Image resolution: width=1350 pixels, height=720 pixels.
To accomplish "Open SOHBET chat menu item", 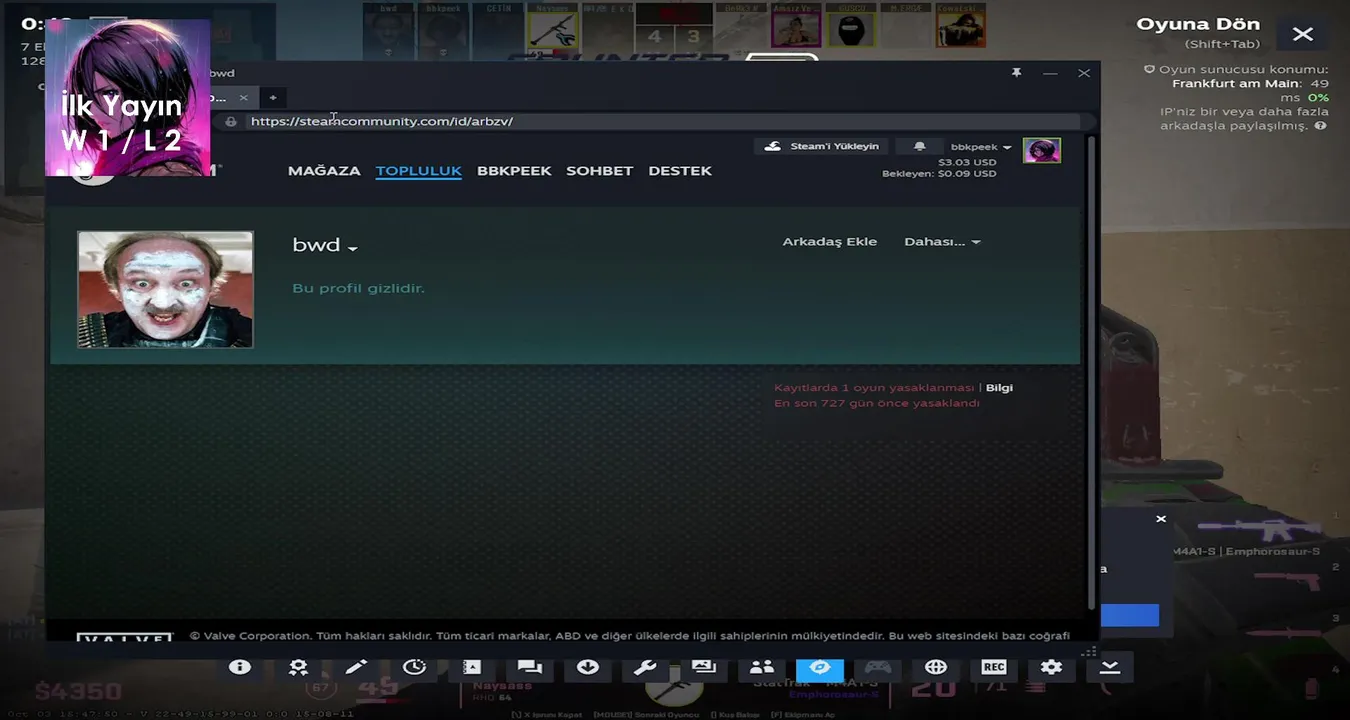I will (600, 171).
